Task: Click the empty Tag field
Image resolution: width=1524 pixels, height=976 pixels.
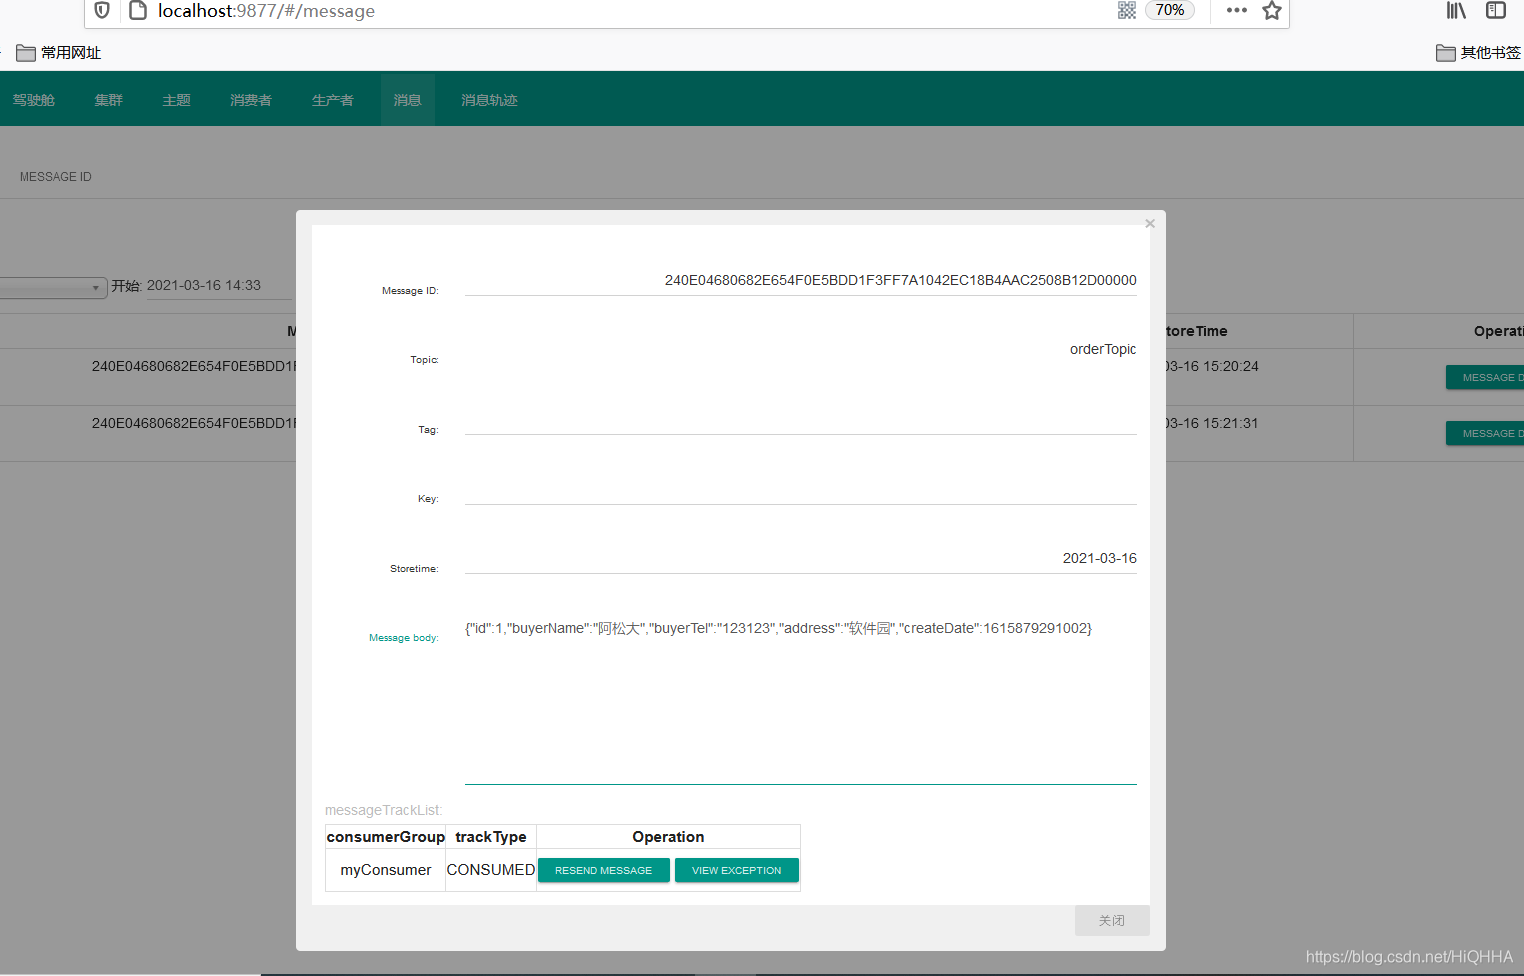Action: 801,420
